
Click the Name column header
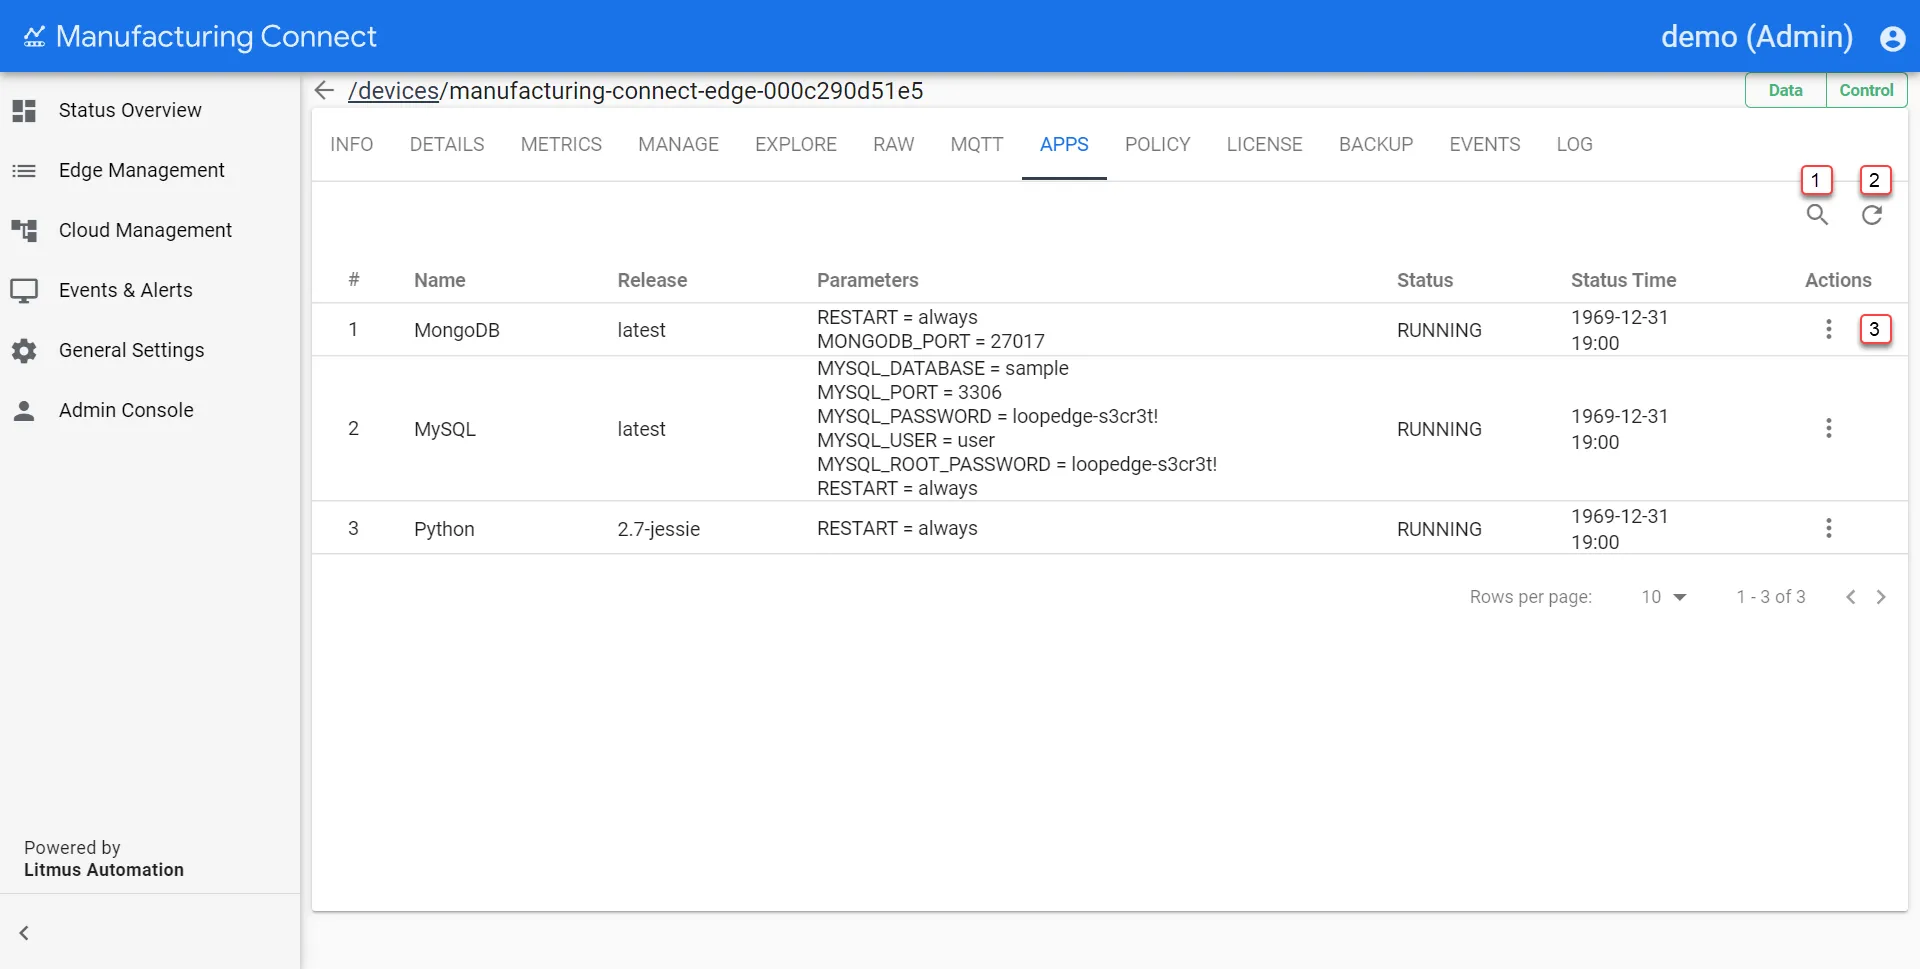[x=440, y=281]
